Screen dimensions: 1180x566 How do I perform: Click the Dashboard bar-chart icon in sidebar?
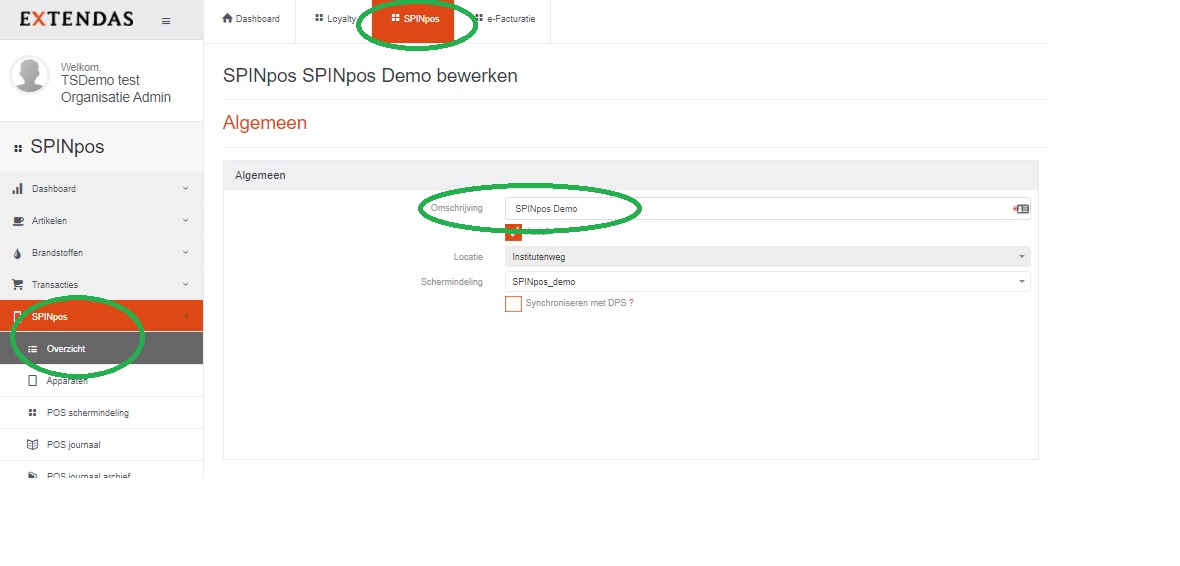[18, 189]
